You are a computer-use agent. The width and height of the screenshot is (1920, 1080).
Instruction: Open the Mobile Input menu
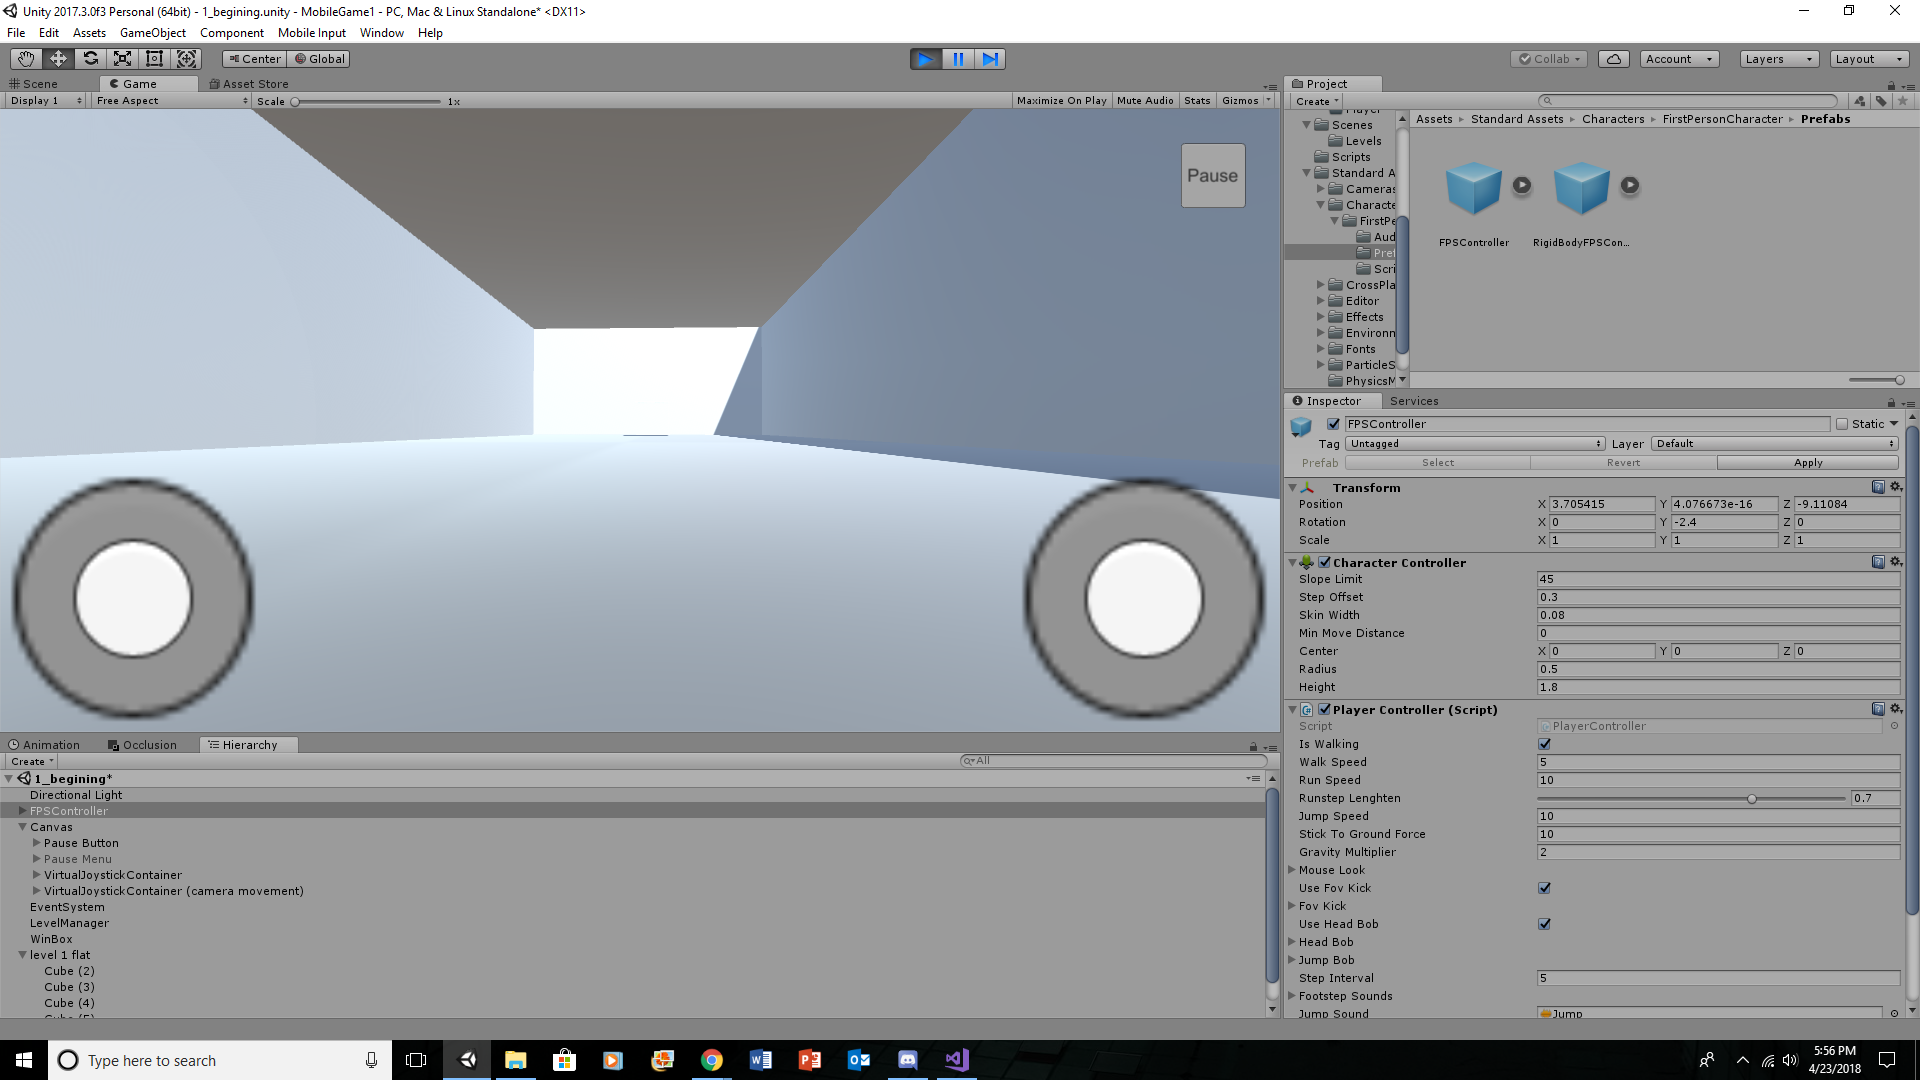point(312,33)
